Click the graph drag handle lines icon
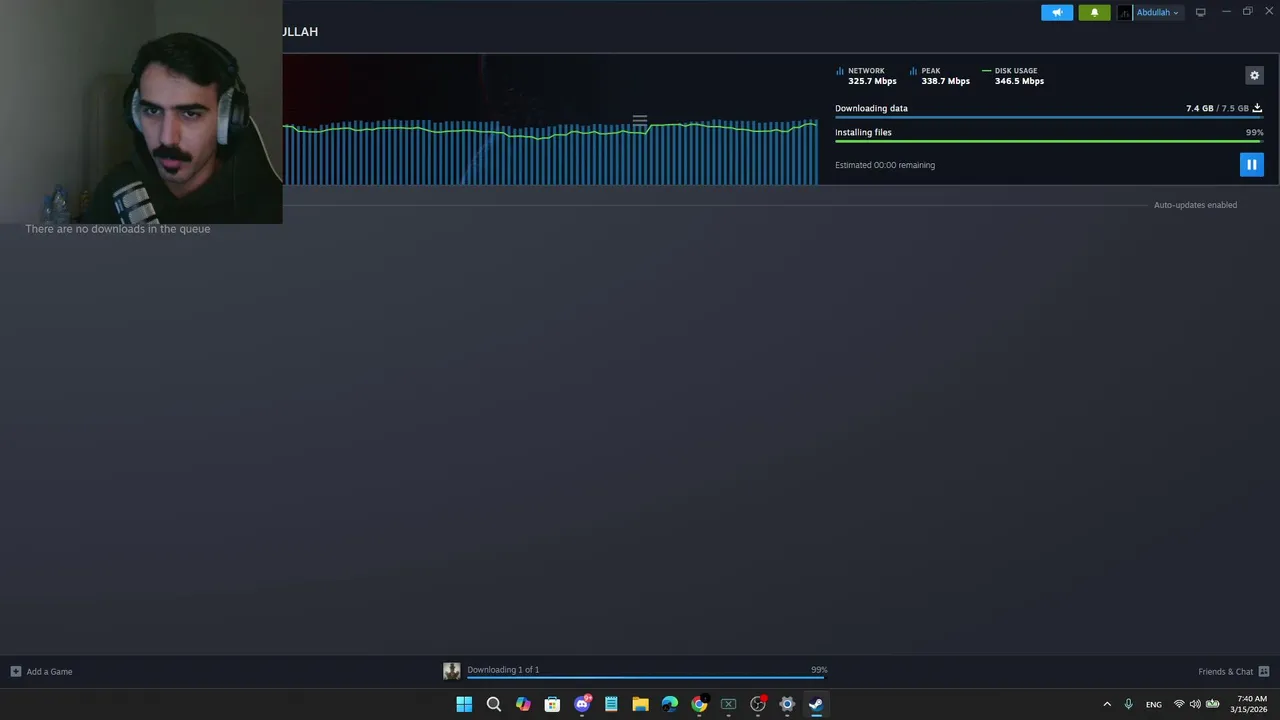The height and width of the screenshot is (720, 1280). [x=640, y=120]
